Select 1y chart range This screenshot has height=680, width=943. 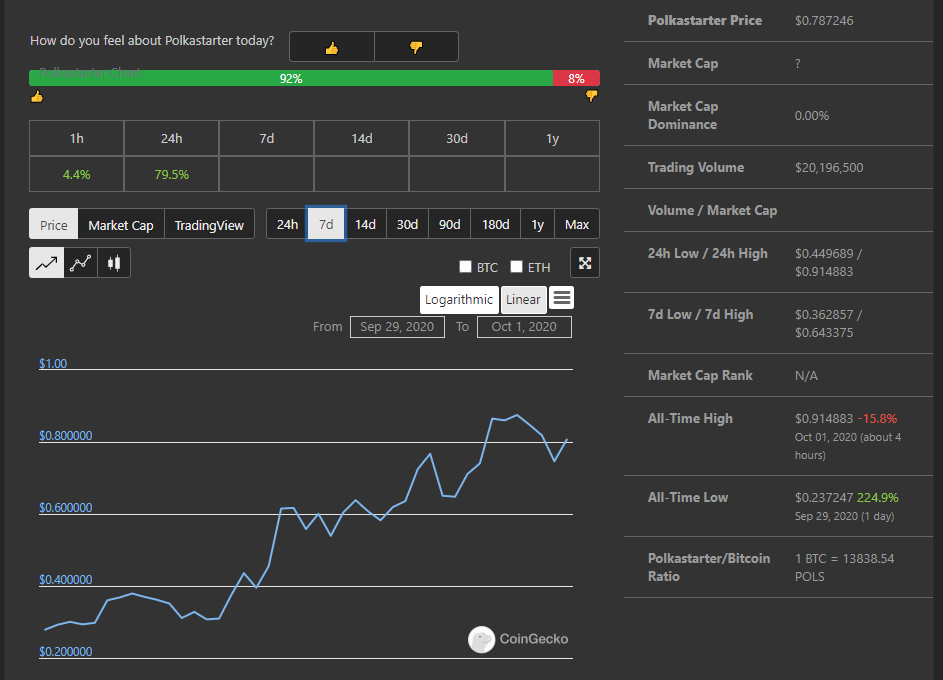[538, 224]
